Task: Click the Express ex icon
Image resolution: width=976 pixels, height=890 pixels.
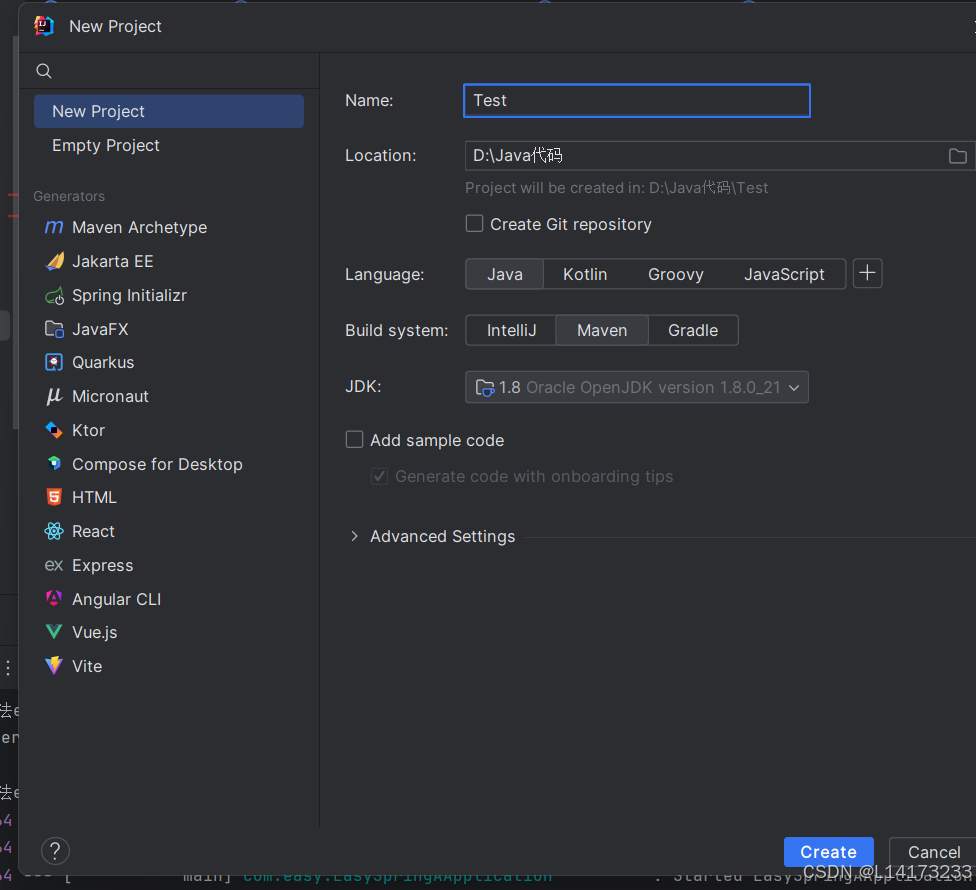Action: click(54, 565)
